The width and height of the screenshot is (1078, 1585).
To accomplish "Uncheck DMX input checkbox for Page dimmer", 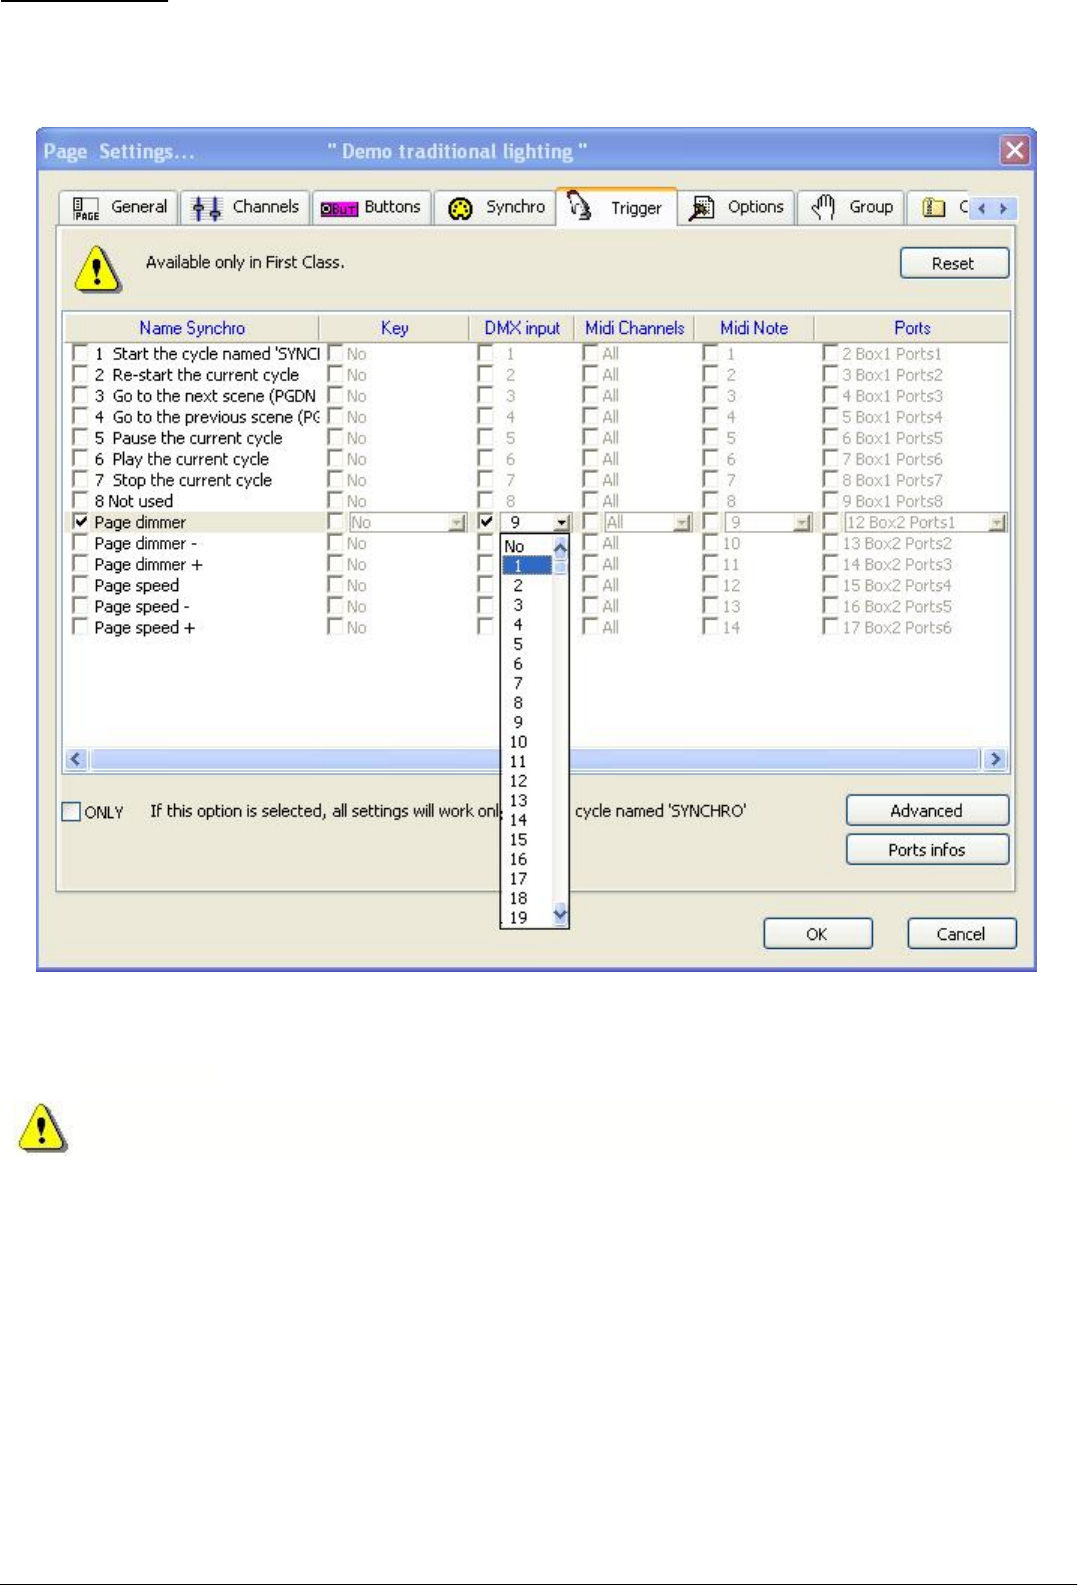I will (x=485, y=521).
